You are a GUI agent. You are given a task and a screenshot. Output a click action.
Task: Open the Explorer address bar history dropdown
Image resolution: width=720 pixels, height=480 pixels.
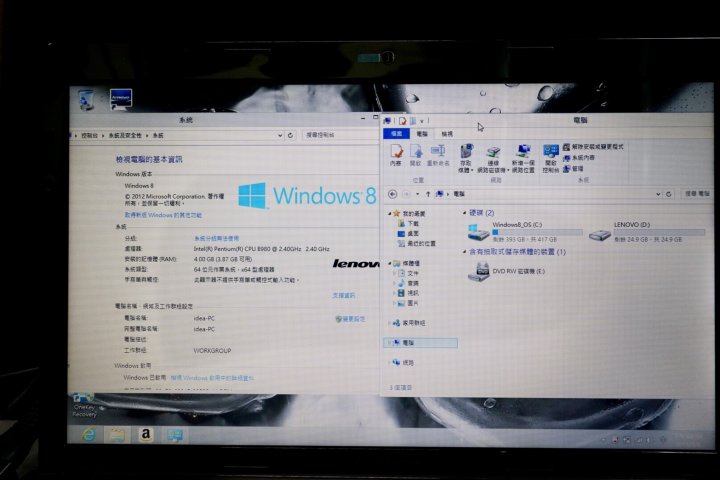click(x=658, y=194)
